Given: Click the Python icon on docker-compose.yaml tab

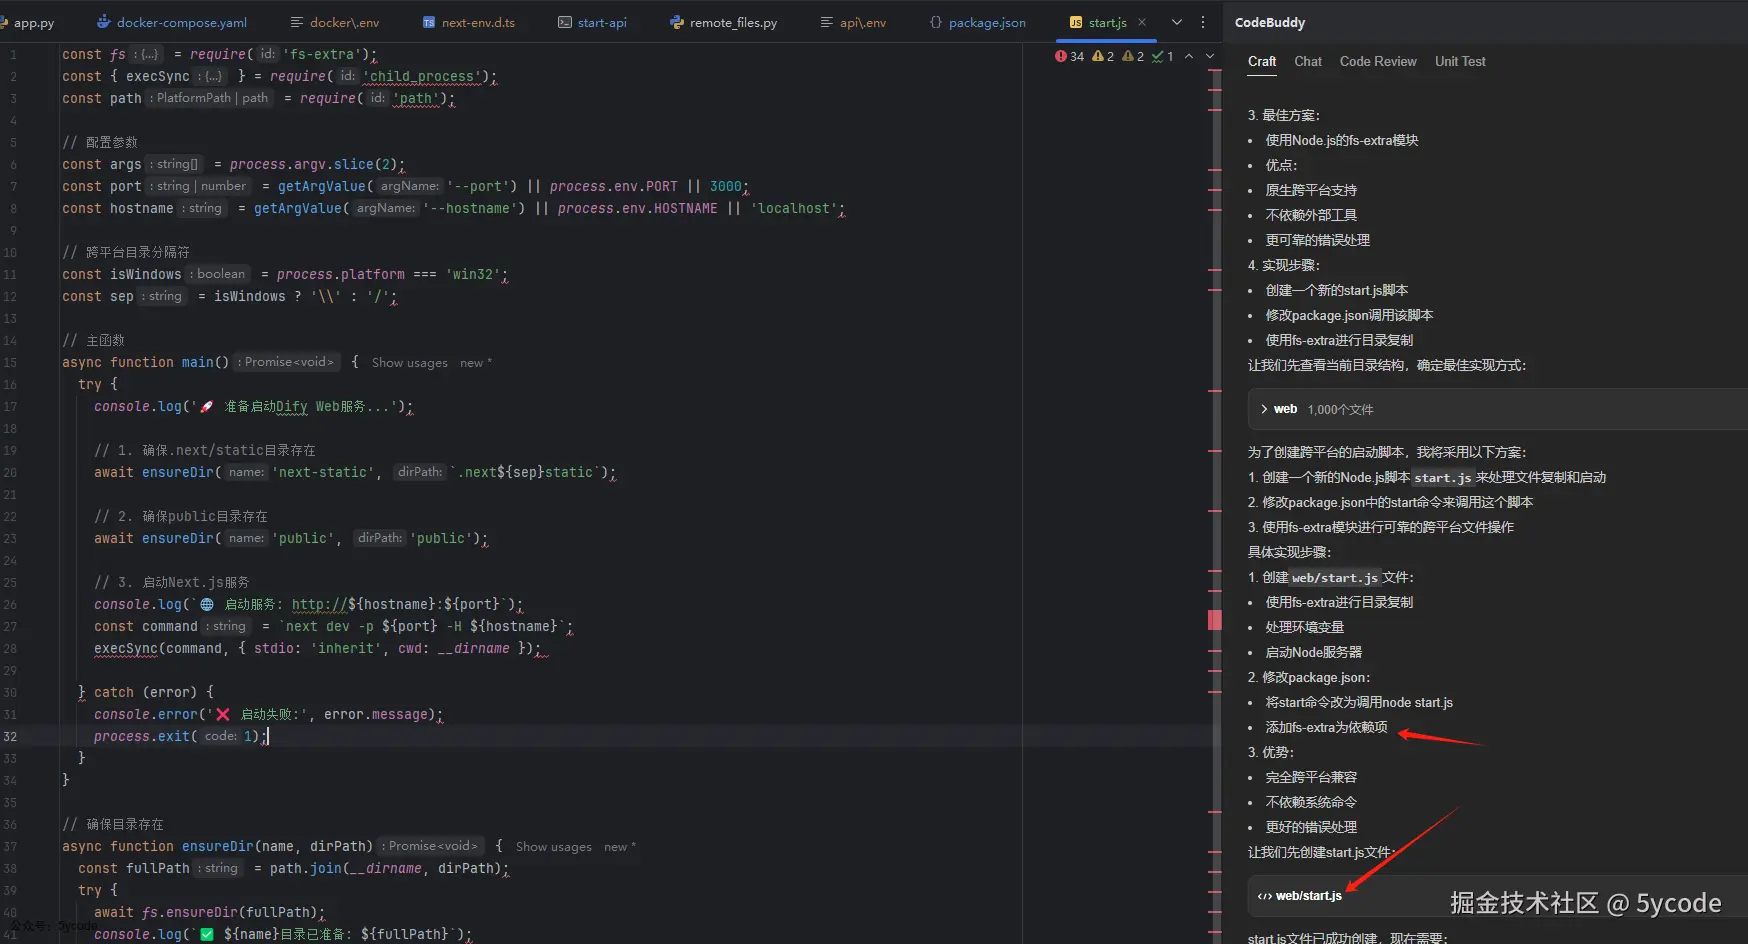Looking at the screenshot, I should [104, 22].
